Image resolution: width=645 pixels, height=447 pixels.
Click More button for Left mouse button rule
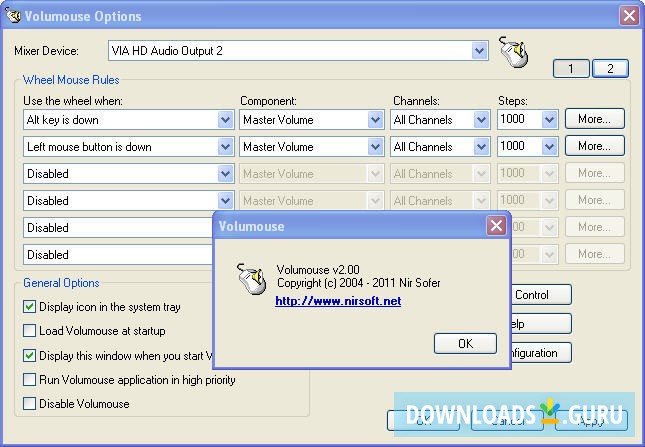click(594, 146)
